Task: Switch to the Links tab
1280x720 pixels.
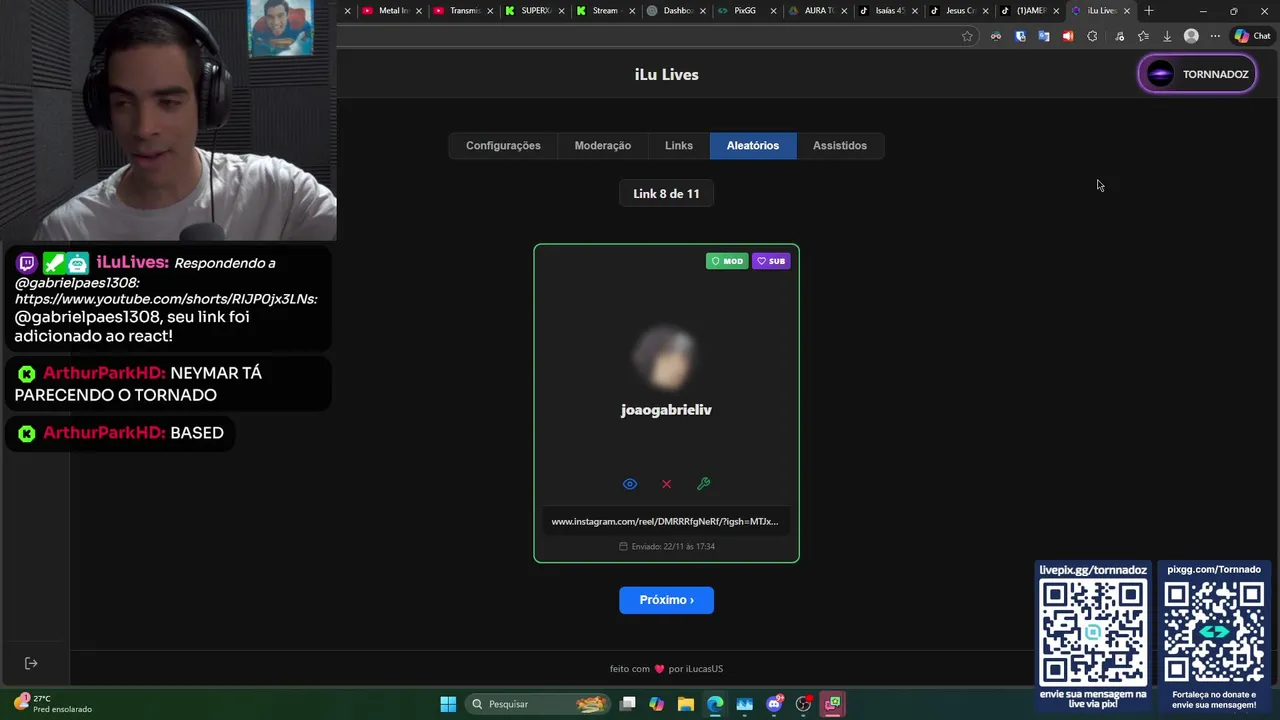Action: click(x=679, y=146)
